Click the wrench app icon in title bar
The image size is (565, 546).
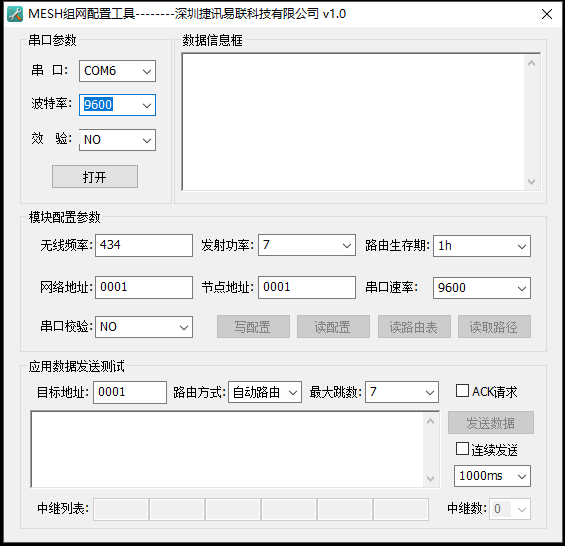point(14,14)
